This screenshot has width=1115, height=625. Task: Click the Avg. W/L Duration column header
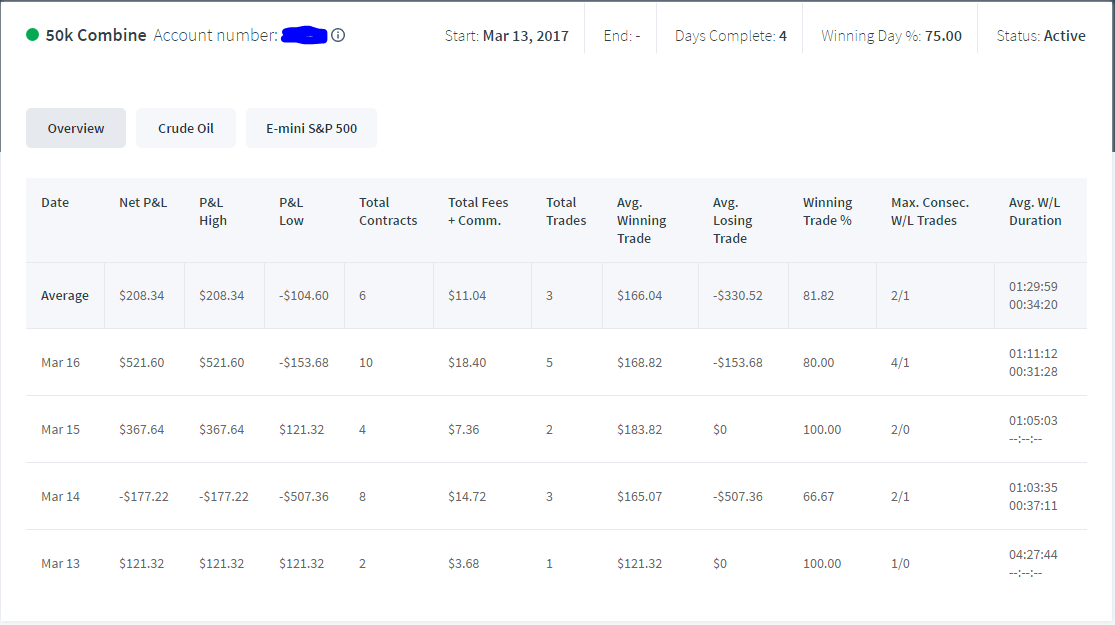click(x=1035, y=211)
